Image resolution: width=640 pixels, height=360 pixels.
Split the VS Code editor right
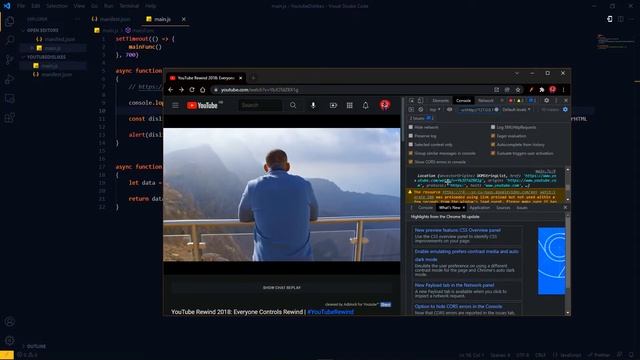620,19
